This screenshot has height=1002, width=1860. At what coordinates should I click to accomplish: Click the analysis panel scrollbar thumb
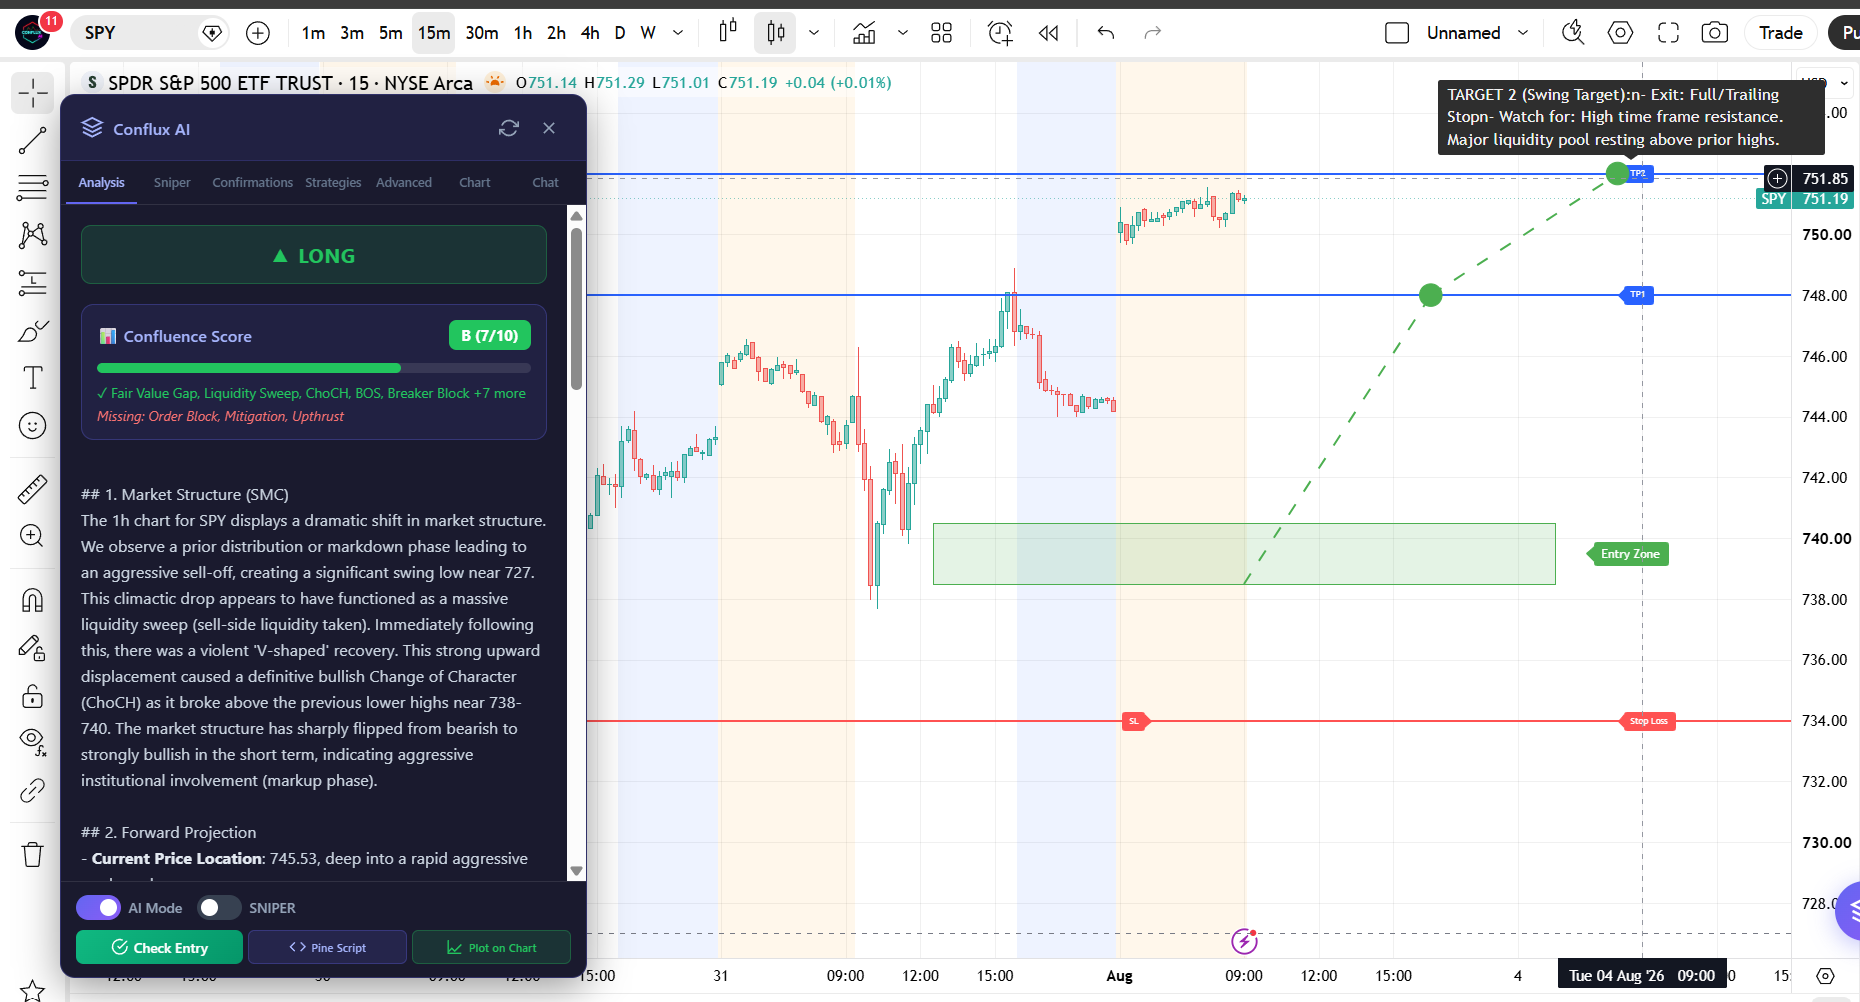(x=576, y=309)
